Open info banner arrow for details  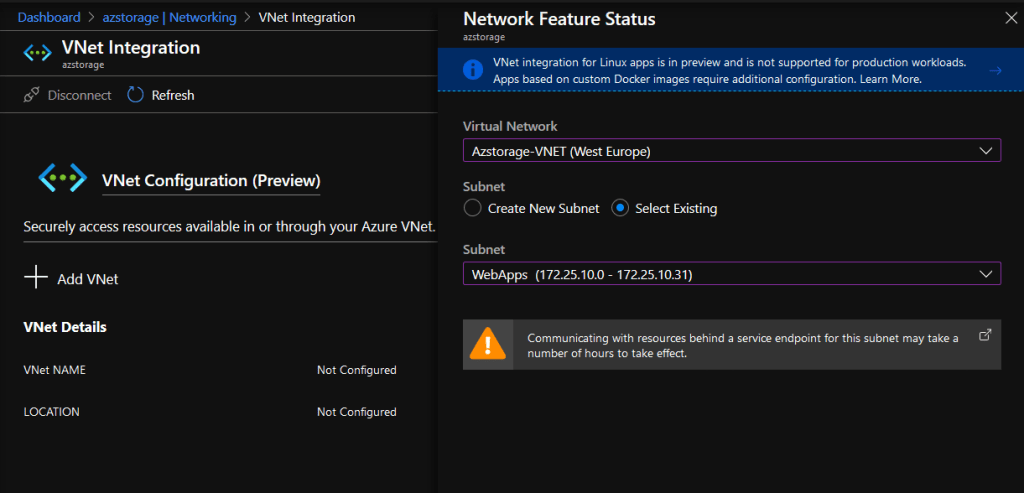(x=996, y=70)
